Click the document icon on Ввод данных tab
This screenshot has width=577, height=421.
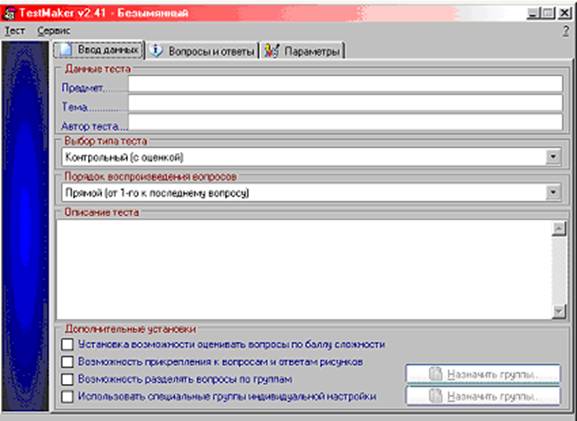tap(66, 50)
